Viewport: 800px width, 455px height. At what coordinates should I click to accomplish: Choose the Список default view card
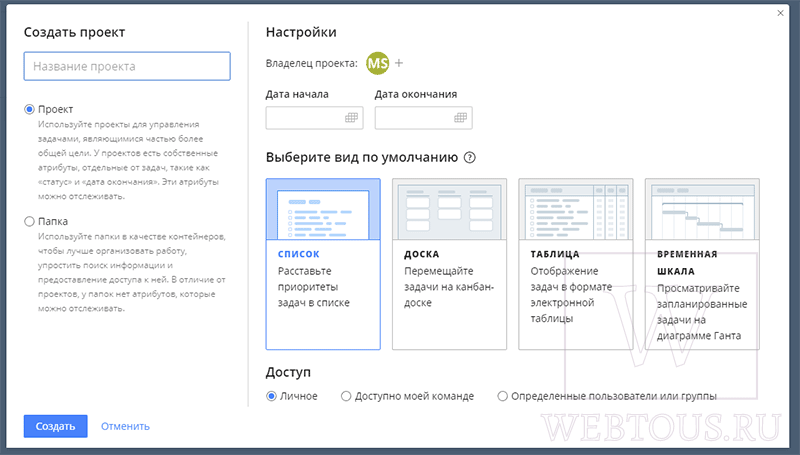323,264
